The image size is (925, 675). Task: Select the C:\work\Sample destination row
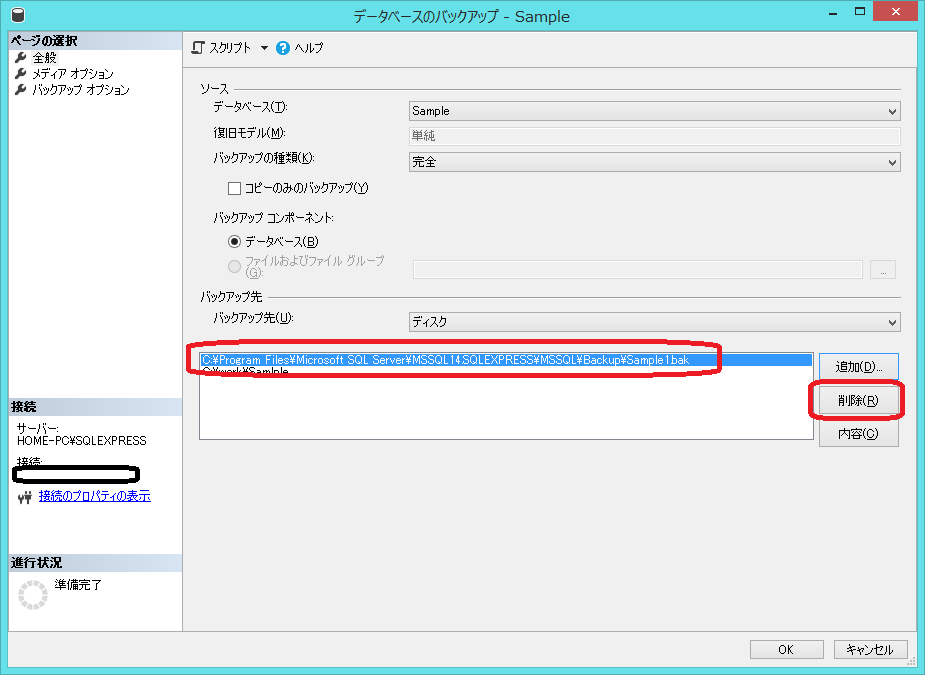(506, 371)
